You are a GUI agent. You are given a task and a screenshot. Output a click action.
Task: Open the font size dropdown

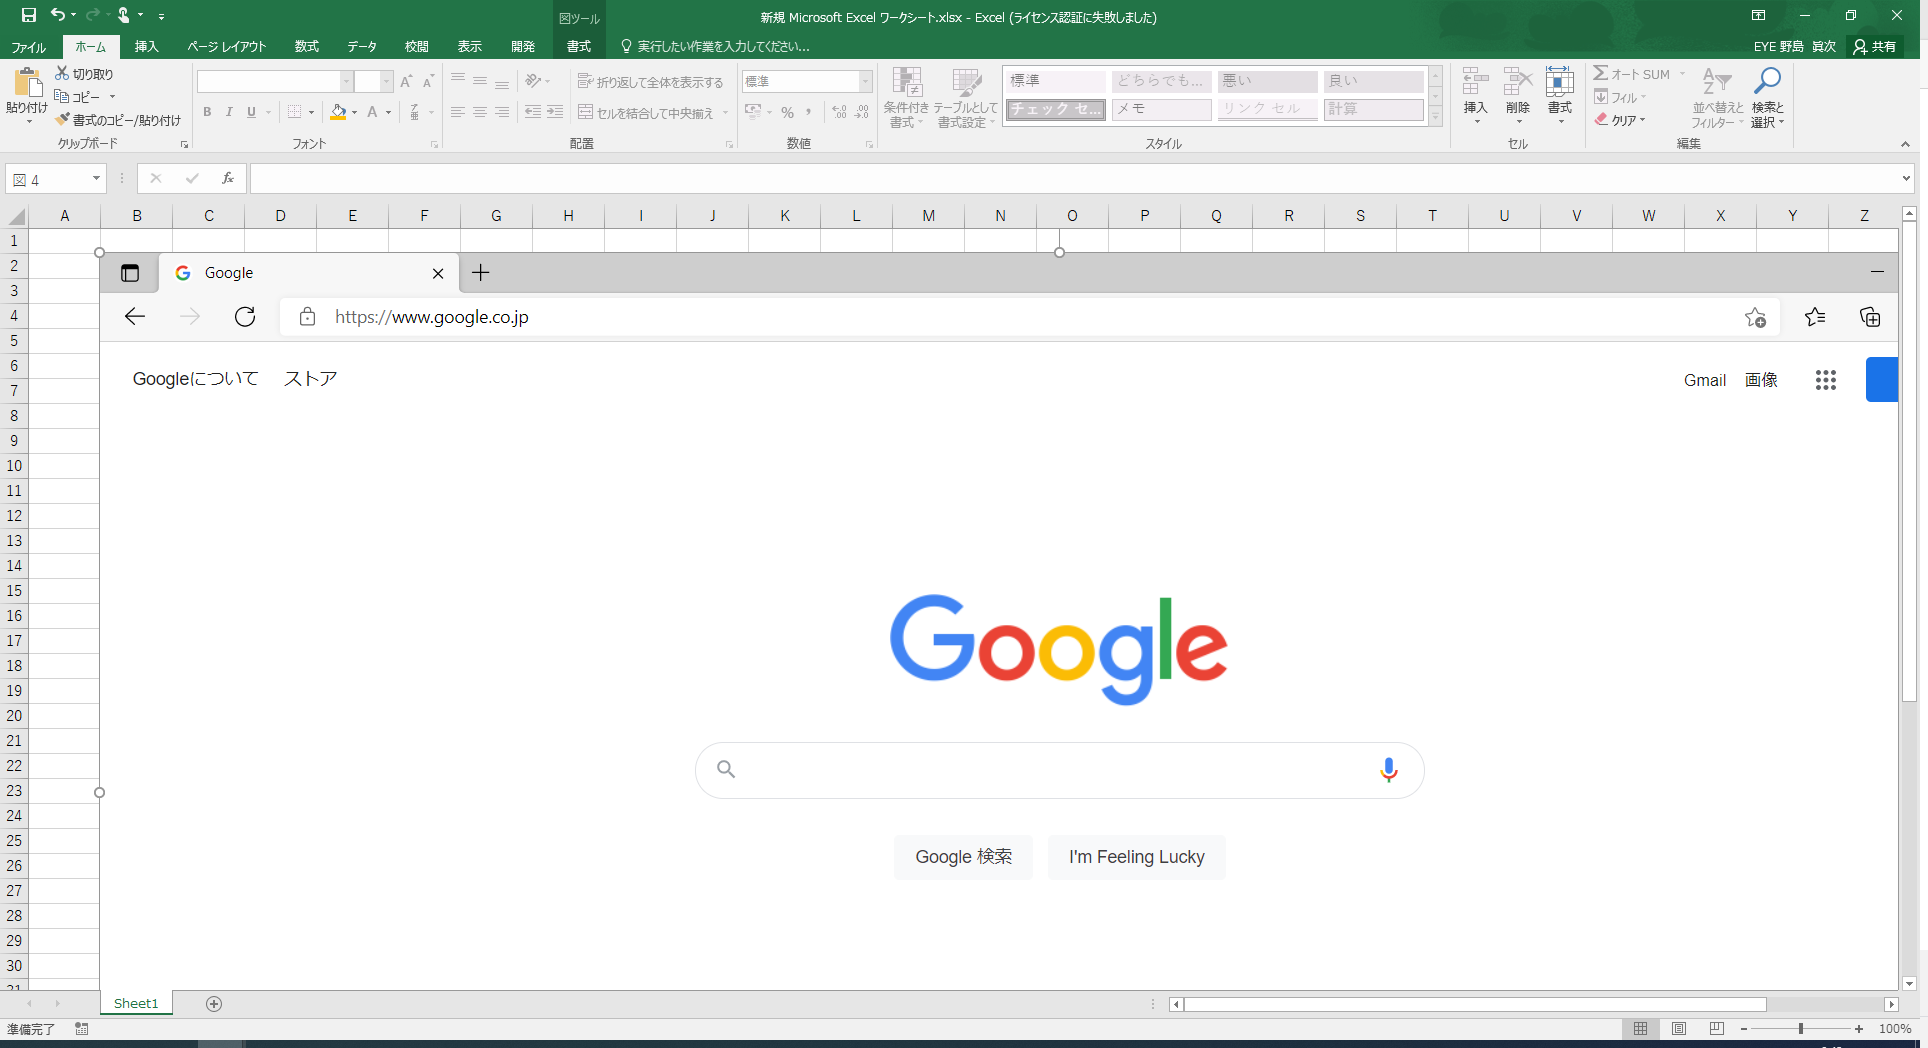coord(387,82)
